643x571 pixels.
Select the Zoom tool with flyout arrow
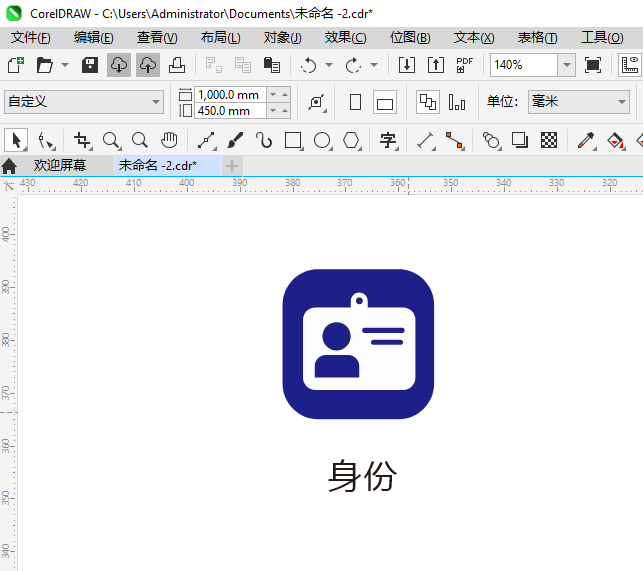click(x=111, y=140)
